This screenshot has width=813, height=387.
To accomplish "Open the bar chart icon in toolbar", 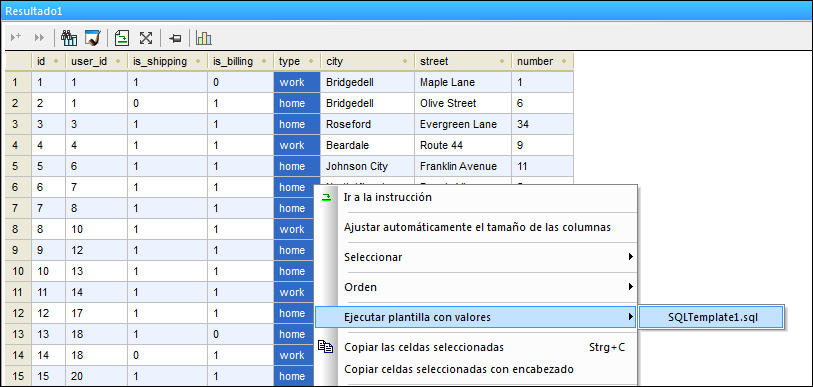I will (204, 37).
